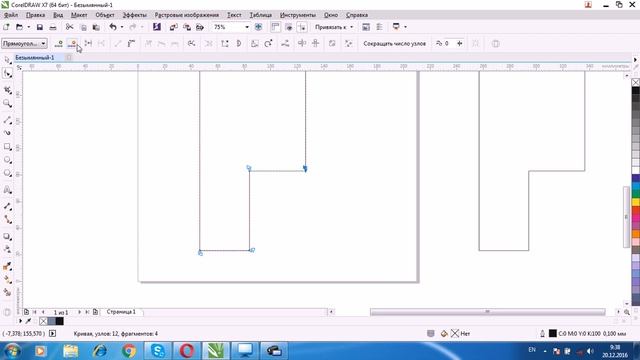
Task: Click the Сокращать число узлов button
Action: 394,43
